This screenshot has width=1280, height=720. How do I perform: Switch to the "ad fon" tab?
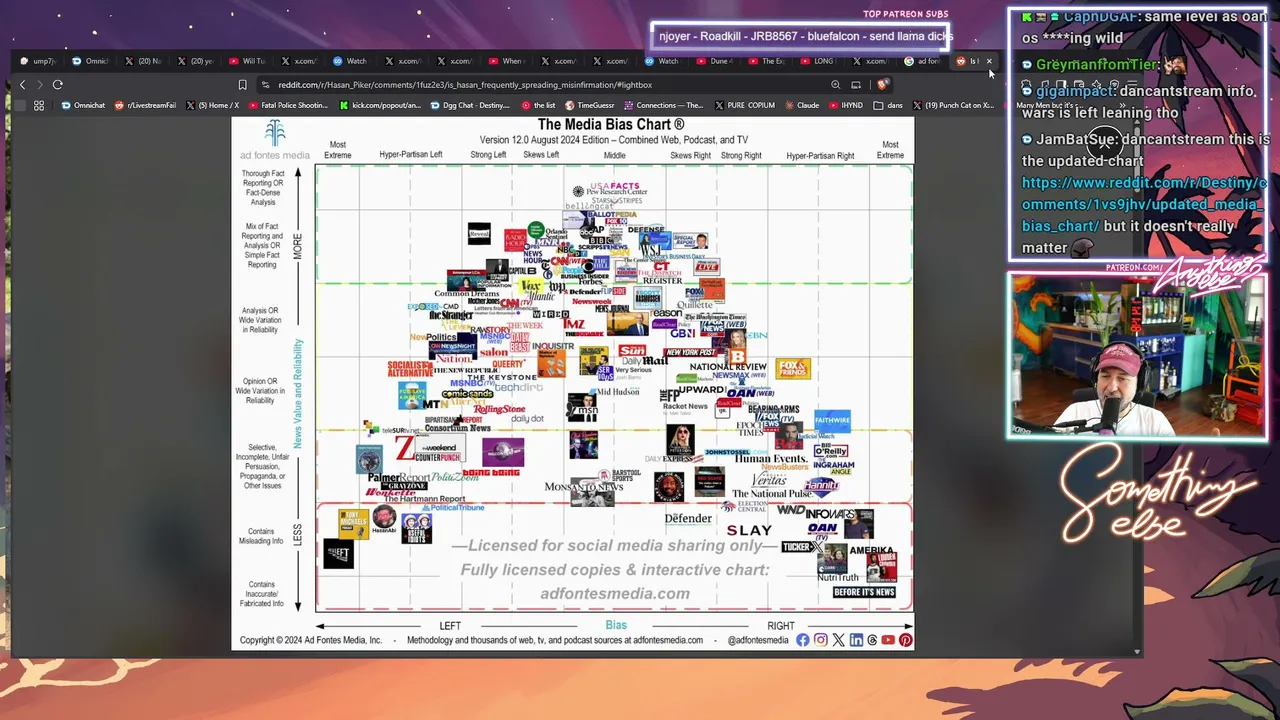click(x=923, y=61)
